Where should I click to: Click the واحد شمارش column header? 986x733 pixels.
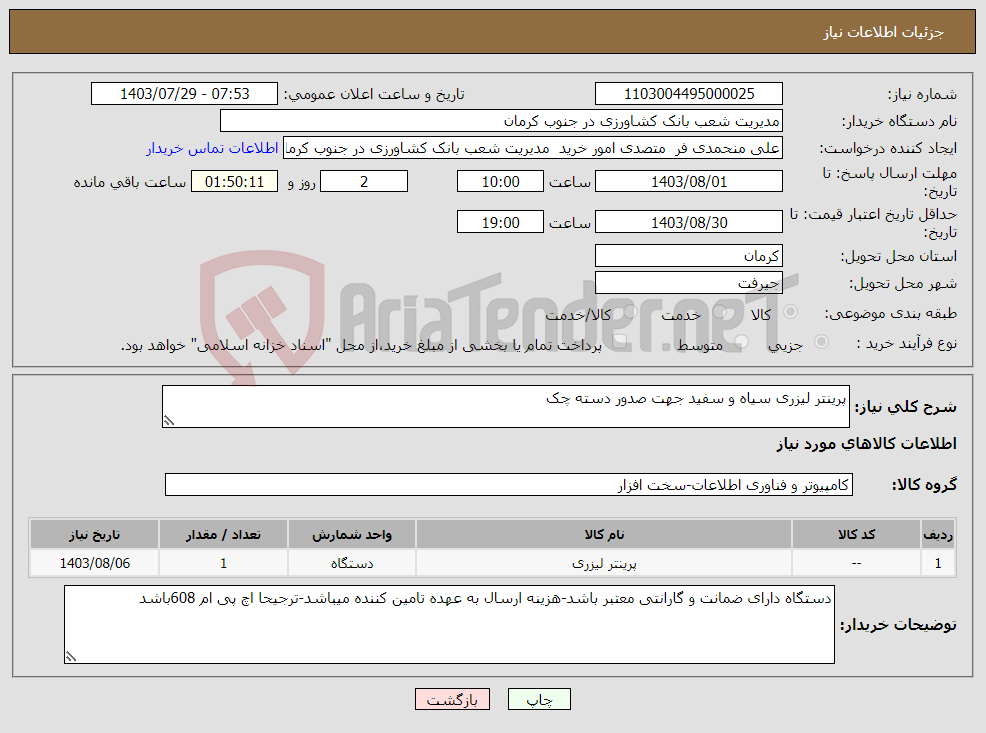[352, 534]
